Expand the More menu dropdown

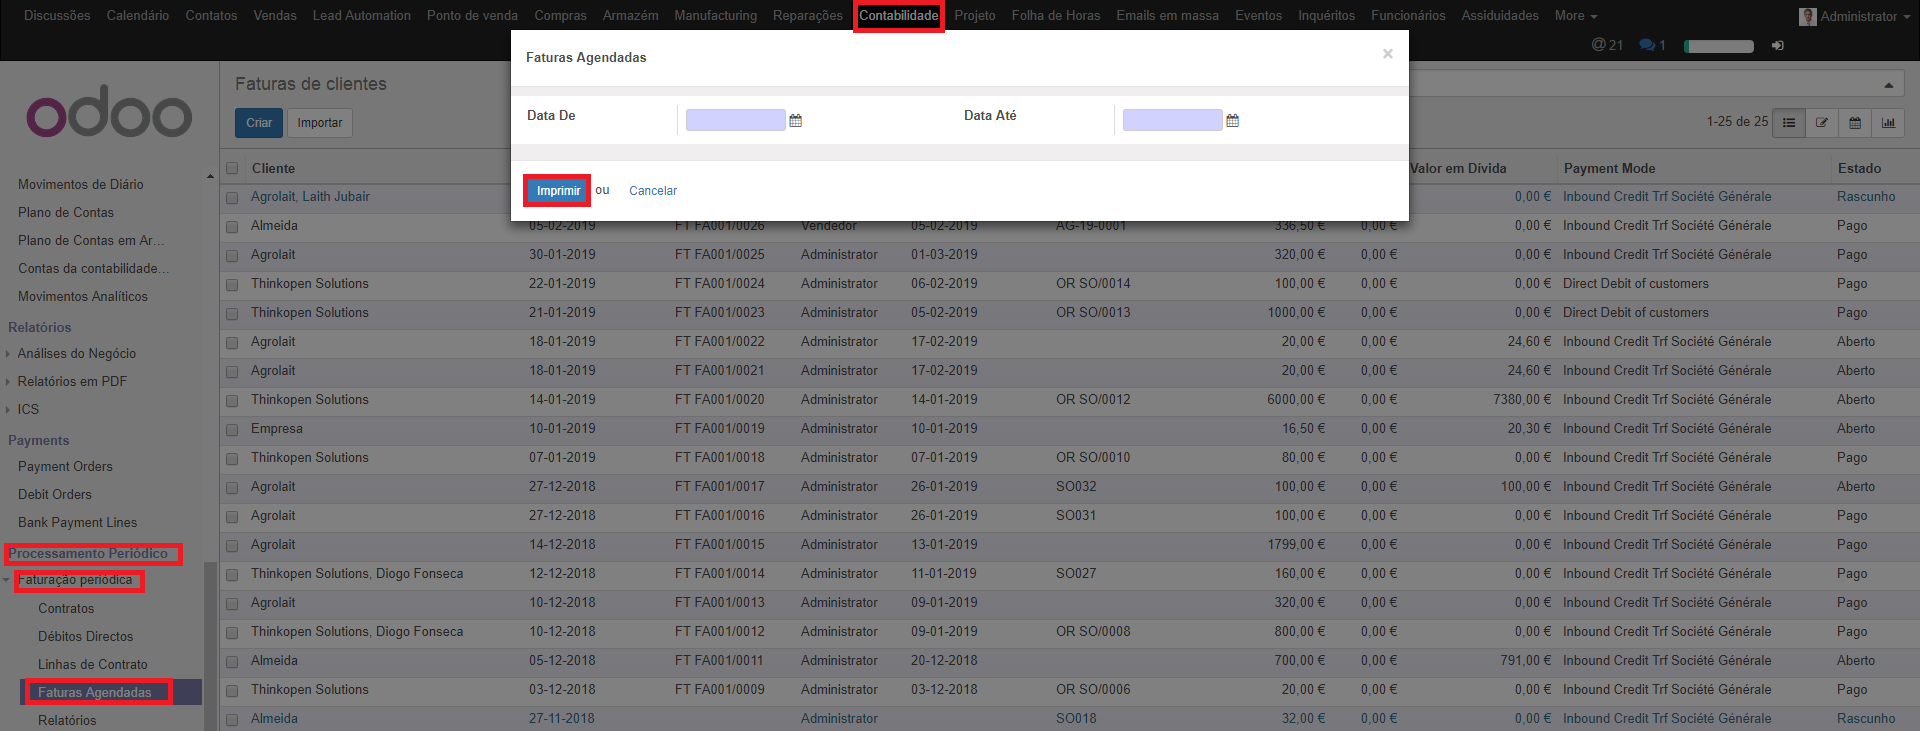(1575, 16)
